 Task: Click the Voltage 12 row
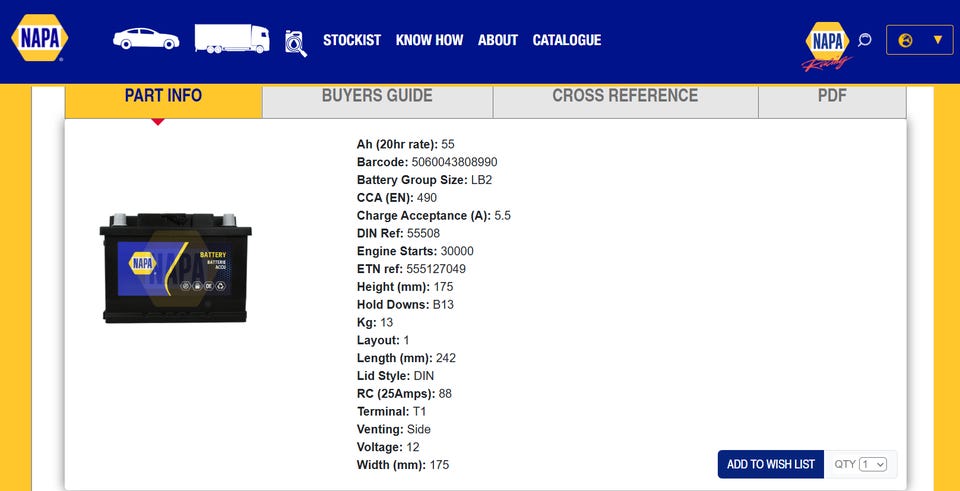click(x=388, y=446)
